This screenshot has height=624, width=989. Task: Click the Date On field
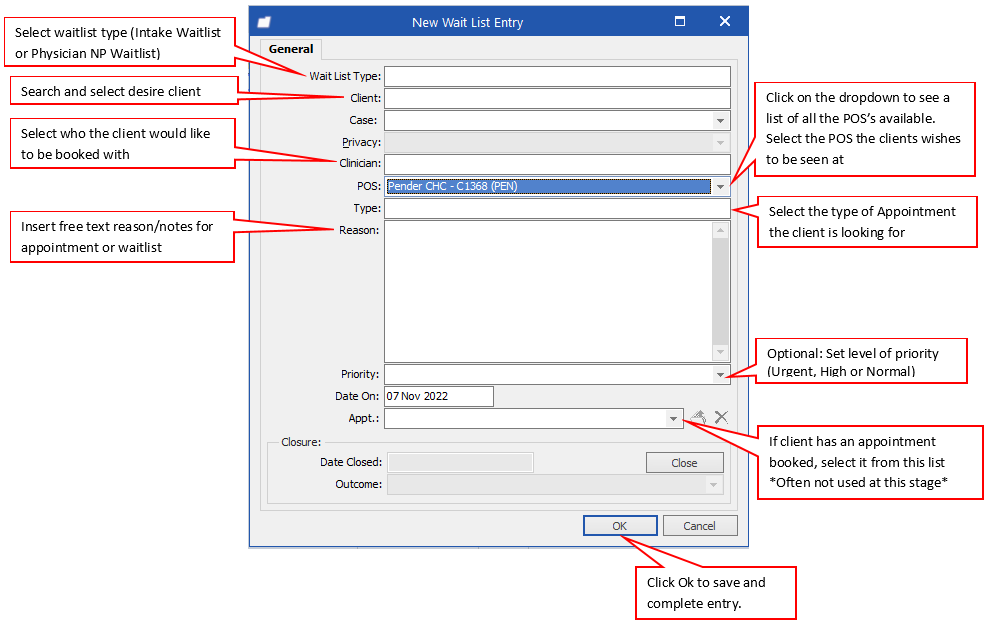click(438, 397)
